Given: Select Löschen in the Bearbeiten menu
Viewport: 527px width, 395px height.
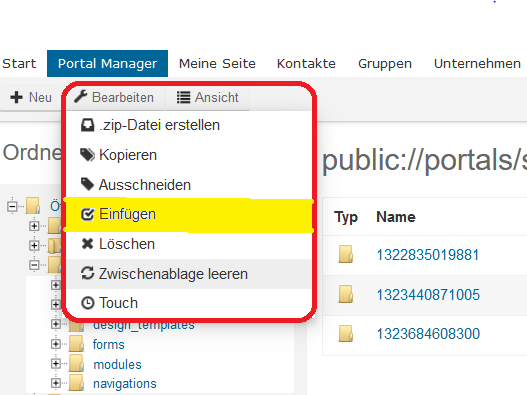Looking at the screenshot, I should tap(189, 244).
